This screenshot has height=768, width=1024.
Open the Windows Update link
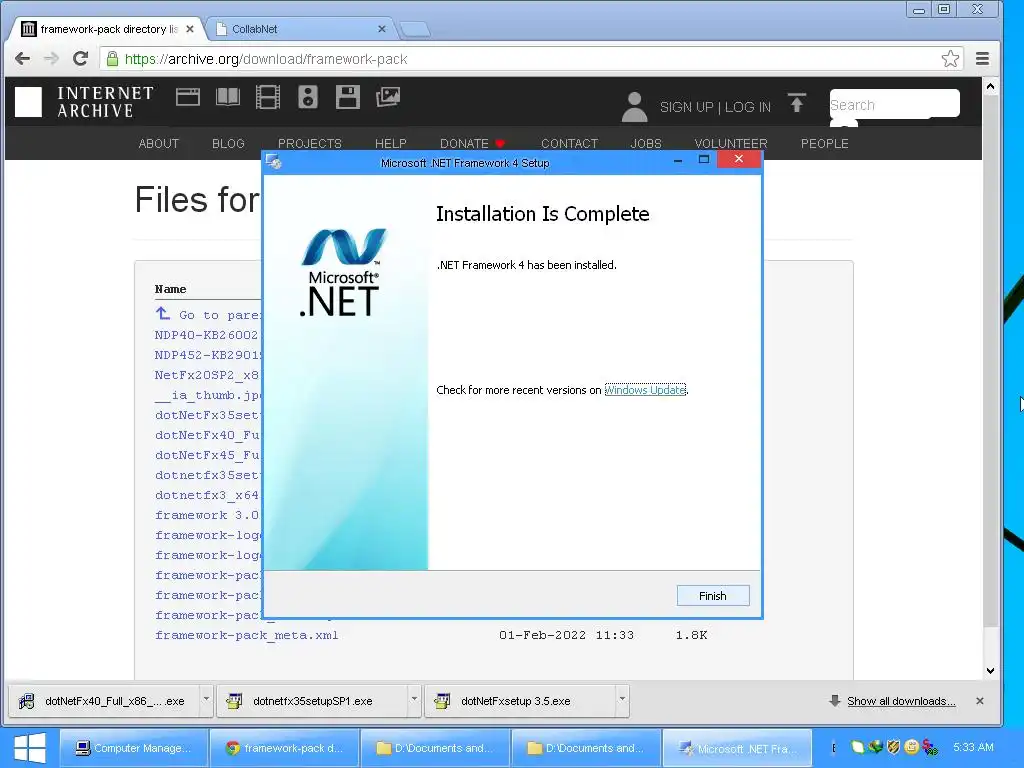pos(645,390)
